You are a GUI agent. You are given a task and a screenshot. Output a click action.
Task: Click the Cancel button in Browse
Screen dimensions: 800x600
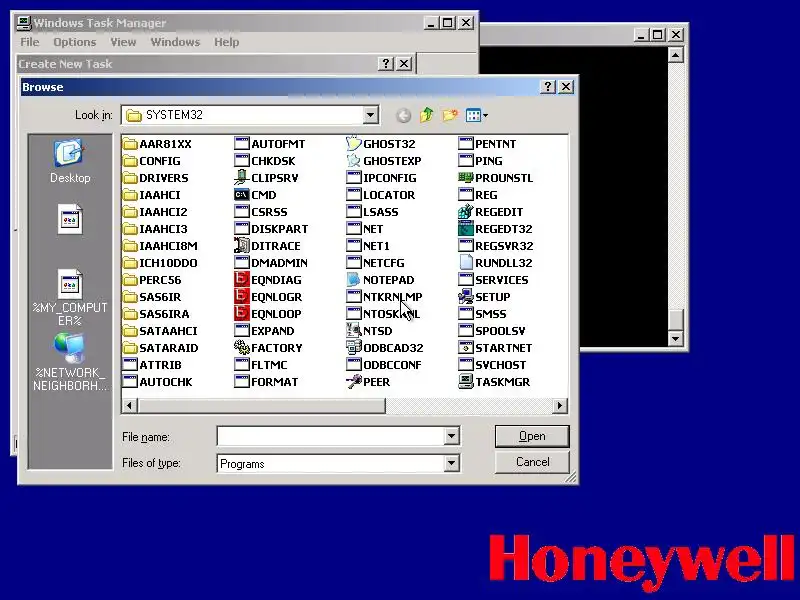(532, 462)
